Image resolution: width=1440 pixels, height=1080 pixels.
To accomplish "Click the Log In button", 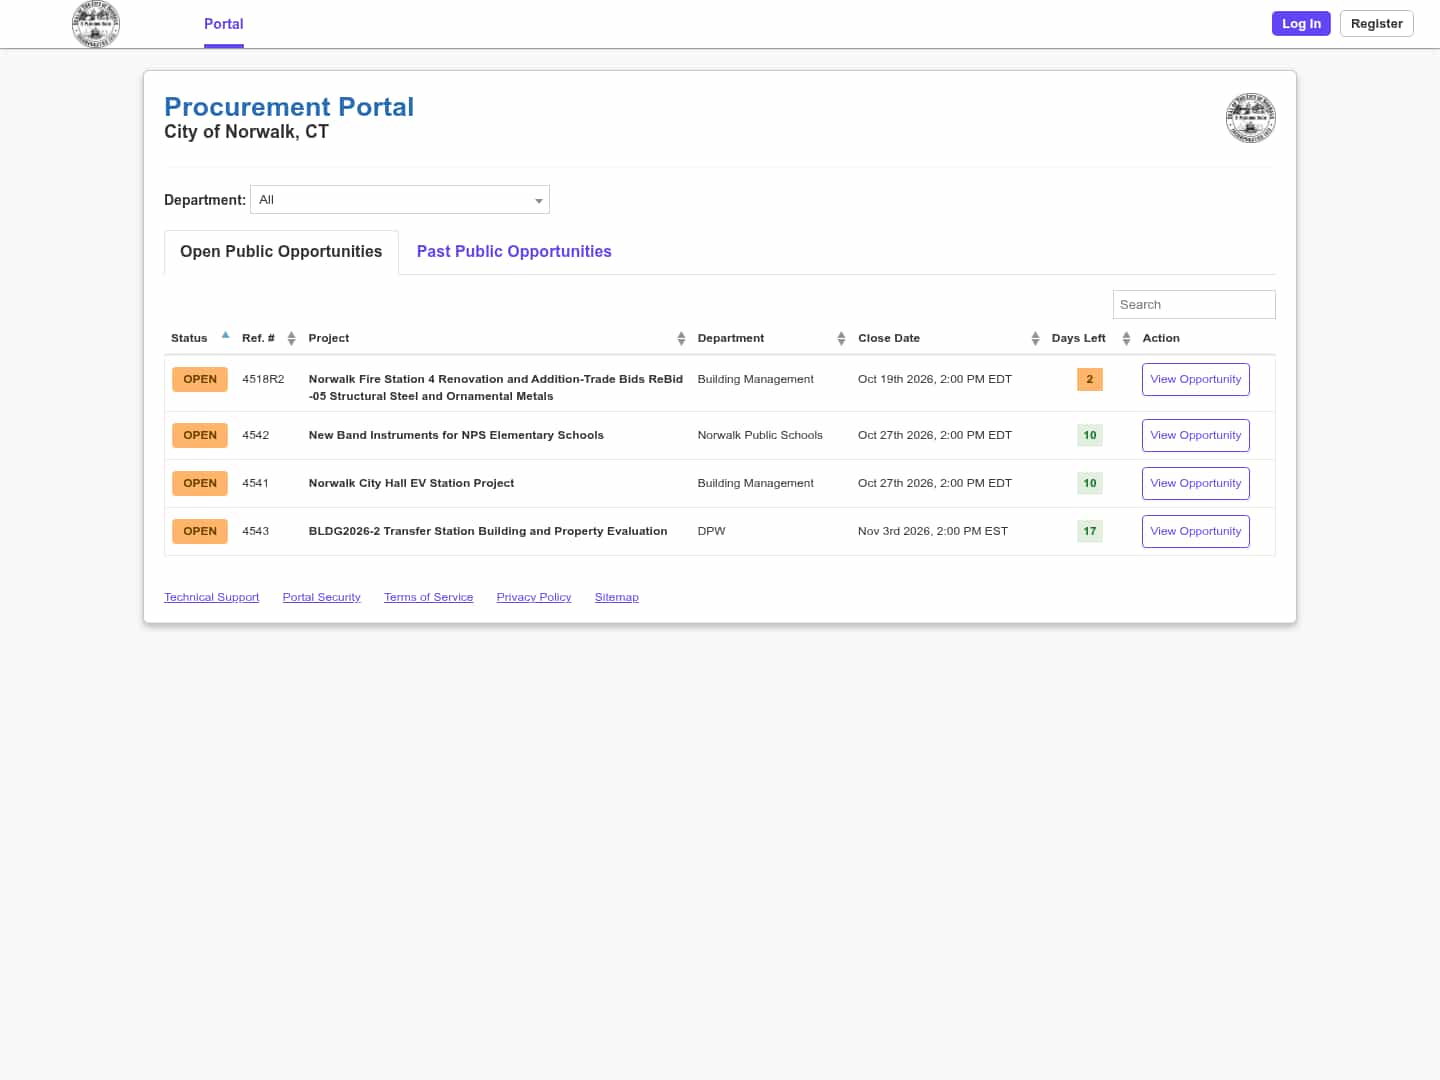I will (x=1301, y=24).
